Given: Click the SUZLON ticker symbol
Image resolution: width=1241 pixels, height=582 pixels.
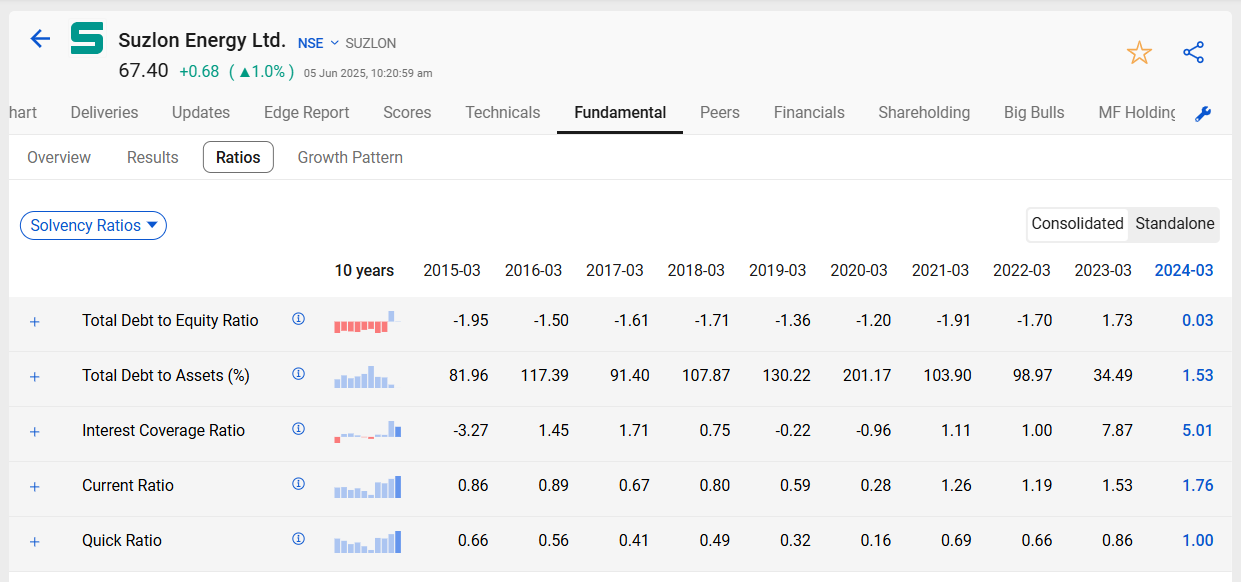Looking at the screenshot, I should (371, 43).
